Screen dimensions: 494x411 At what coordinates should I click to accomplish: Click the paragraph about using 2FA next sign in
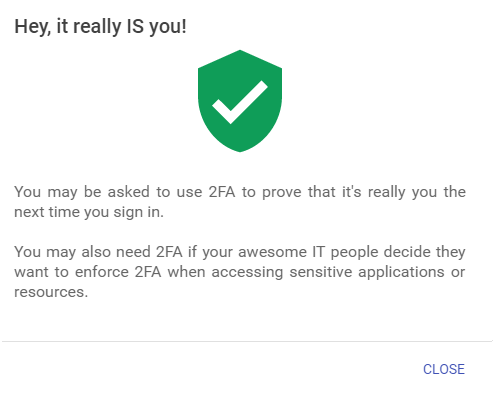pos(240,202)
